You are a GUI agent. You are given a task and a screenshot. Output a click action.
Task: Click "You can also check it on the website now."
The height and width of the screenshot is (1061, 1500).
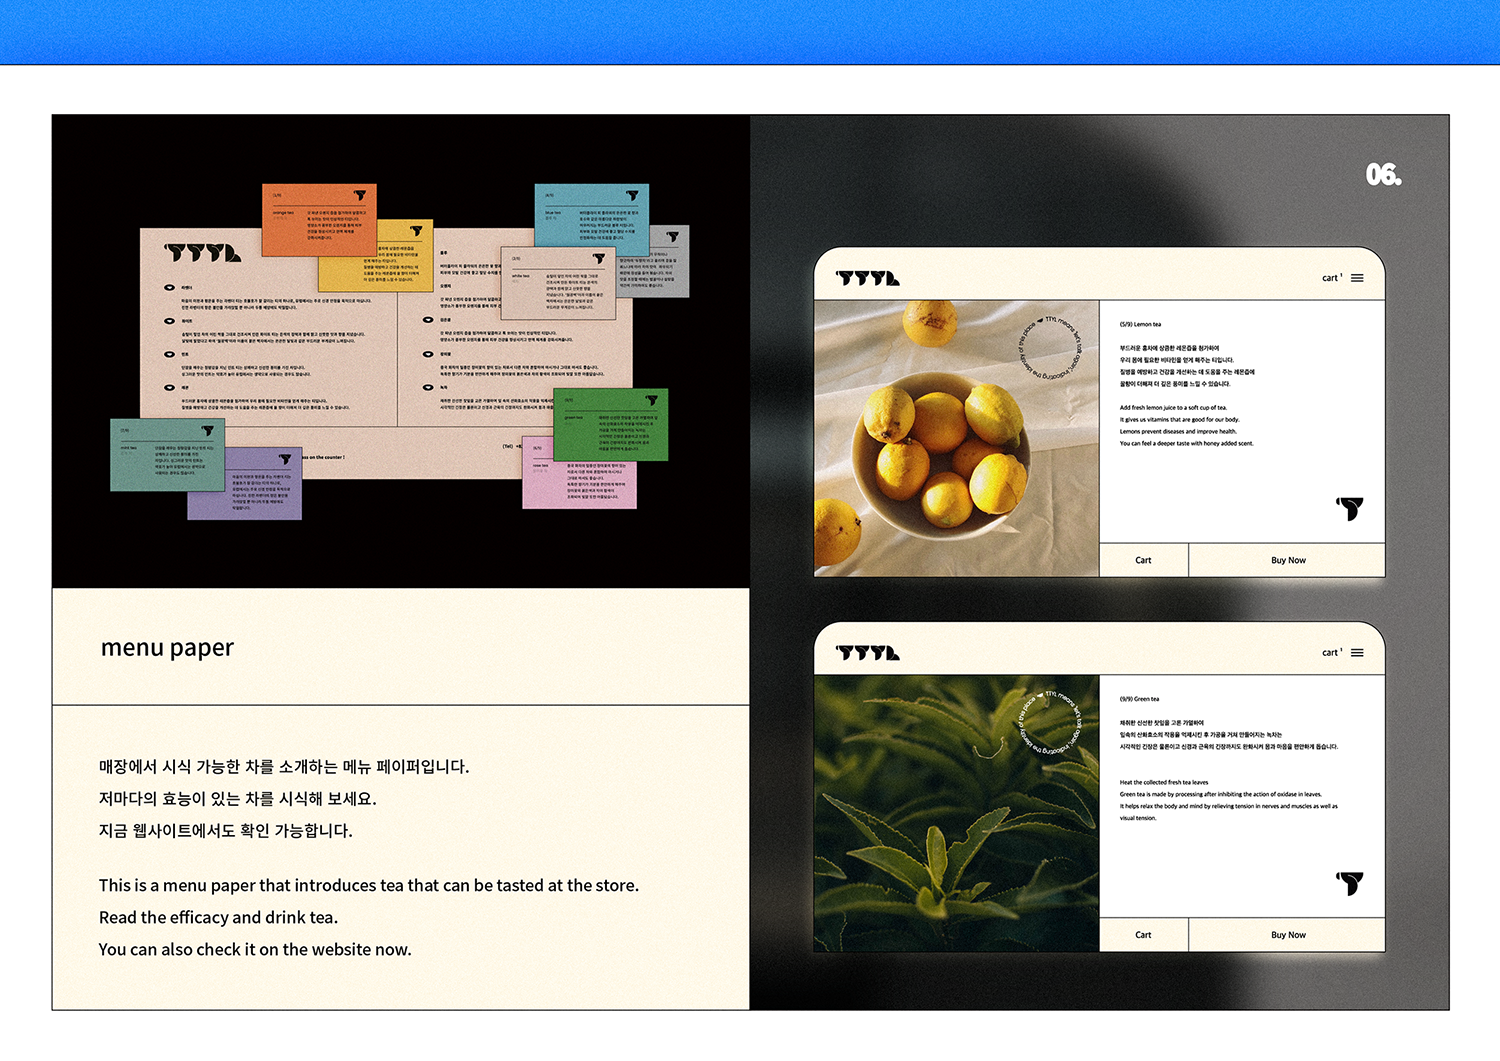pos(255,949)
